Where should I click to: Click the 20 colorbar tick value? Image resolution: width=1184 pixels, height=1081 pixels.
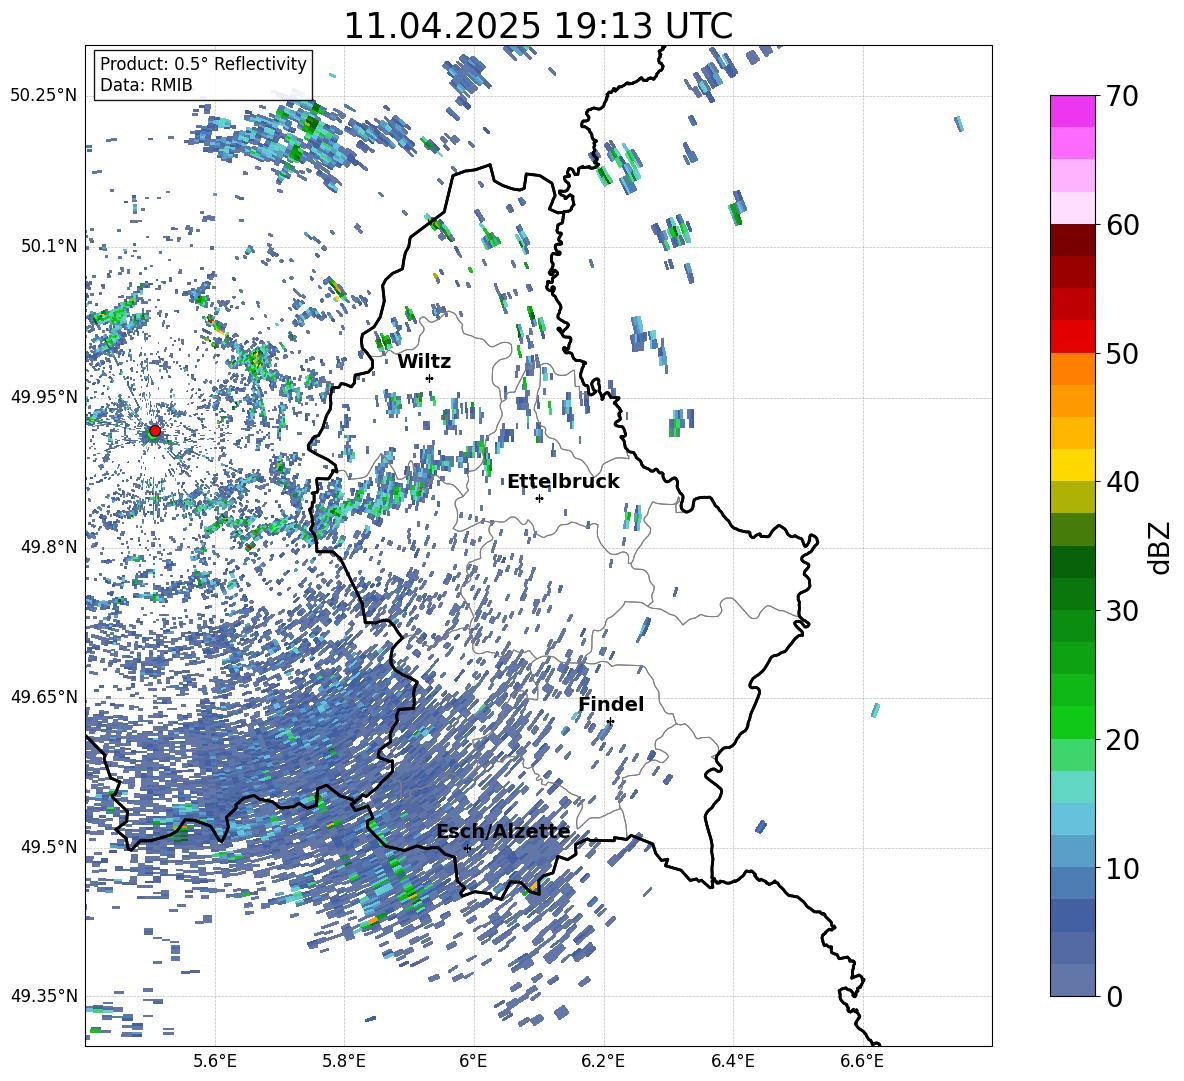pos(1122,739)
